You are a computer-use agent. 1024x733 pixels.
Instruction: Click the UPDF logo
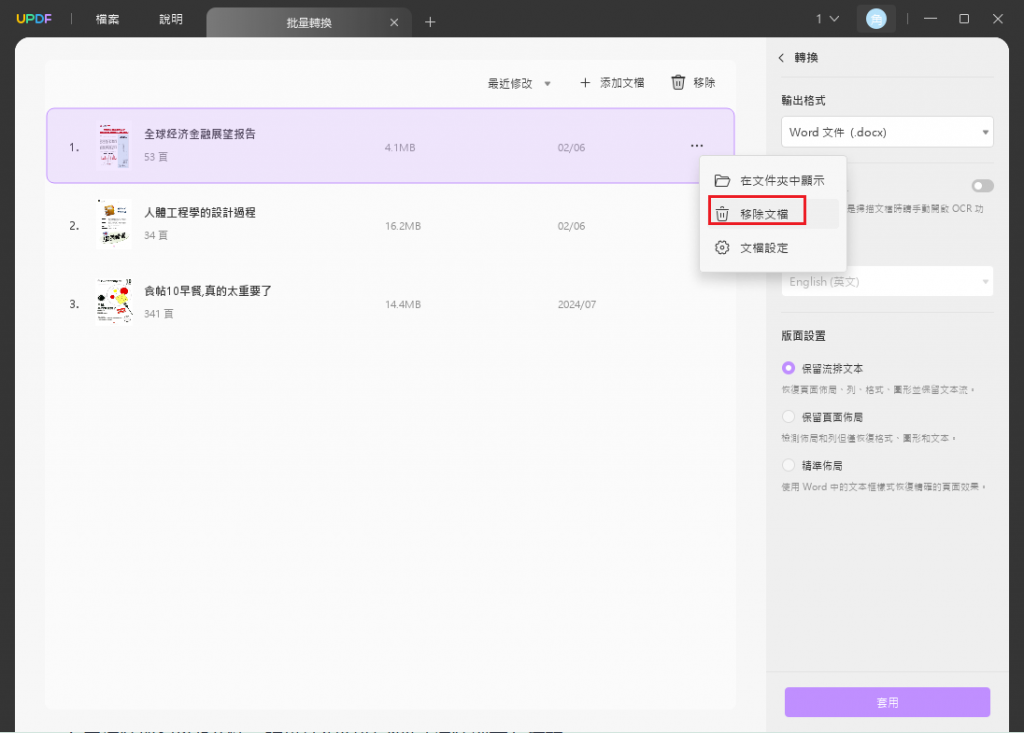click(x=34, y=19)
